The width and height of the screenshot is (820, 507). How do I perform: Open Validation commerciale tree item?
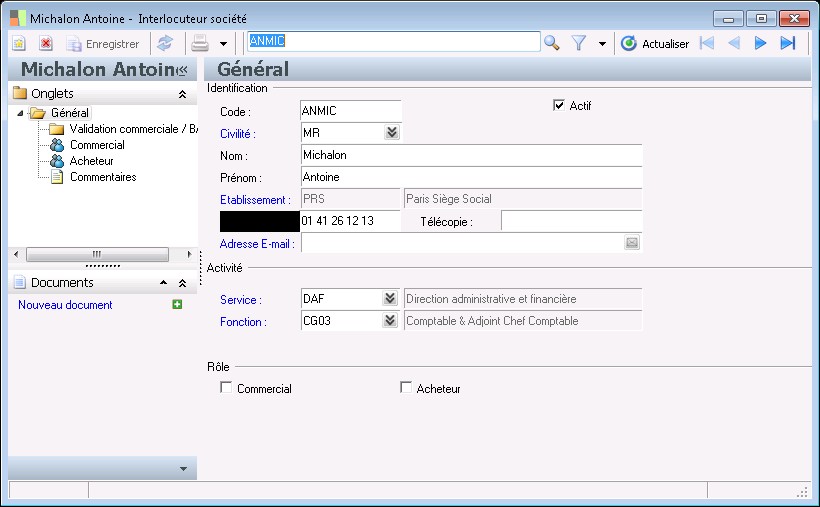[x=127, y=129]
